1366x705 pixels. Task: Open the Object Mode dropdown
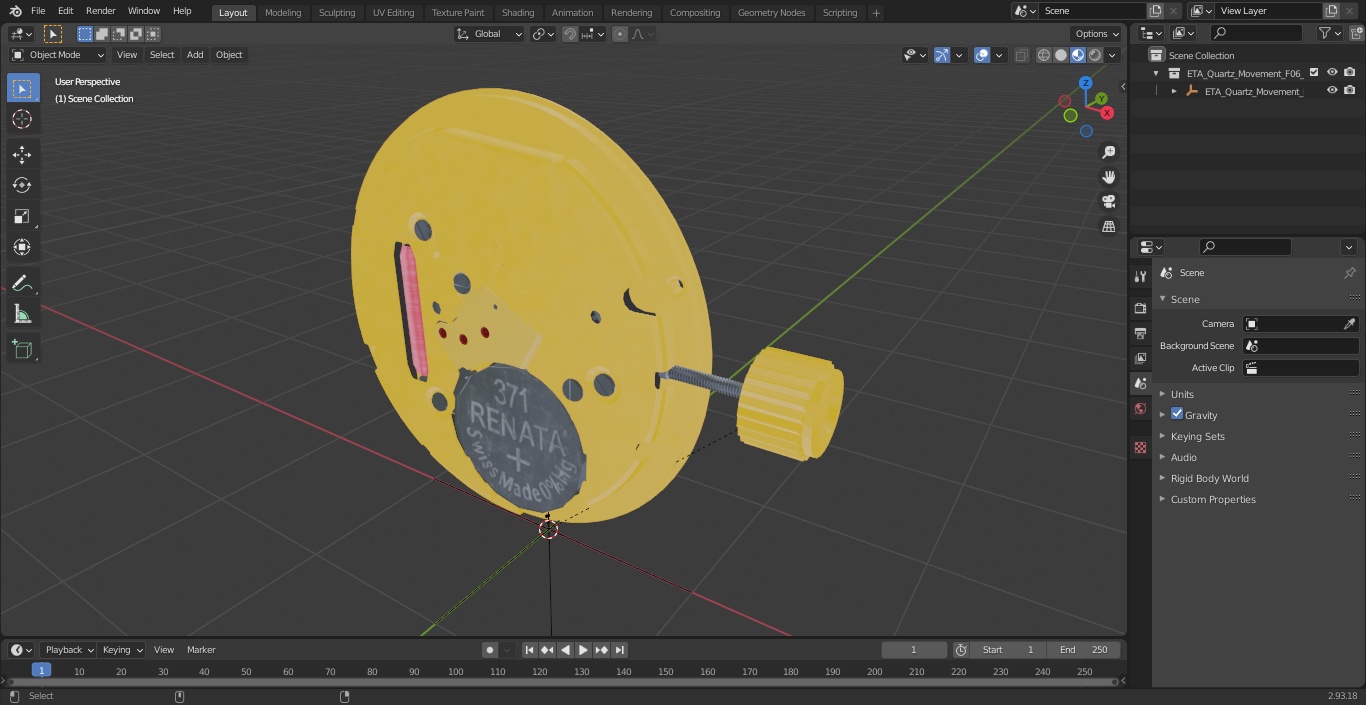click(58, 55)
